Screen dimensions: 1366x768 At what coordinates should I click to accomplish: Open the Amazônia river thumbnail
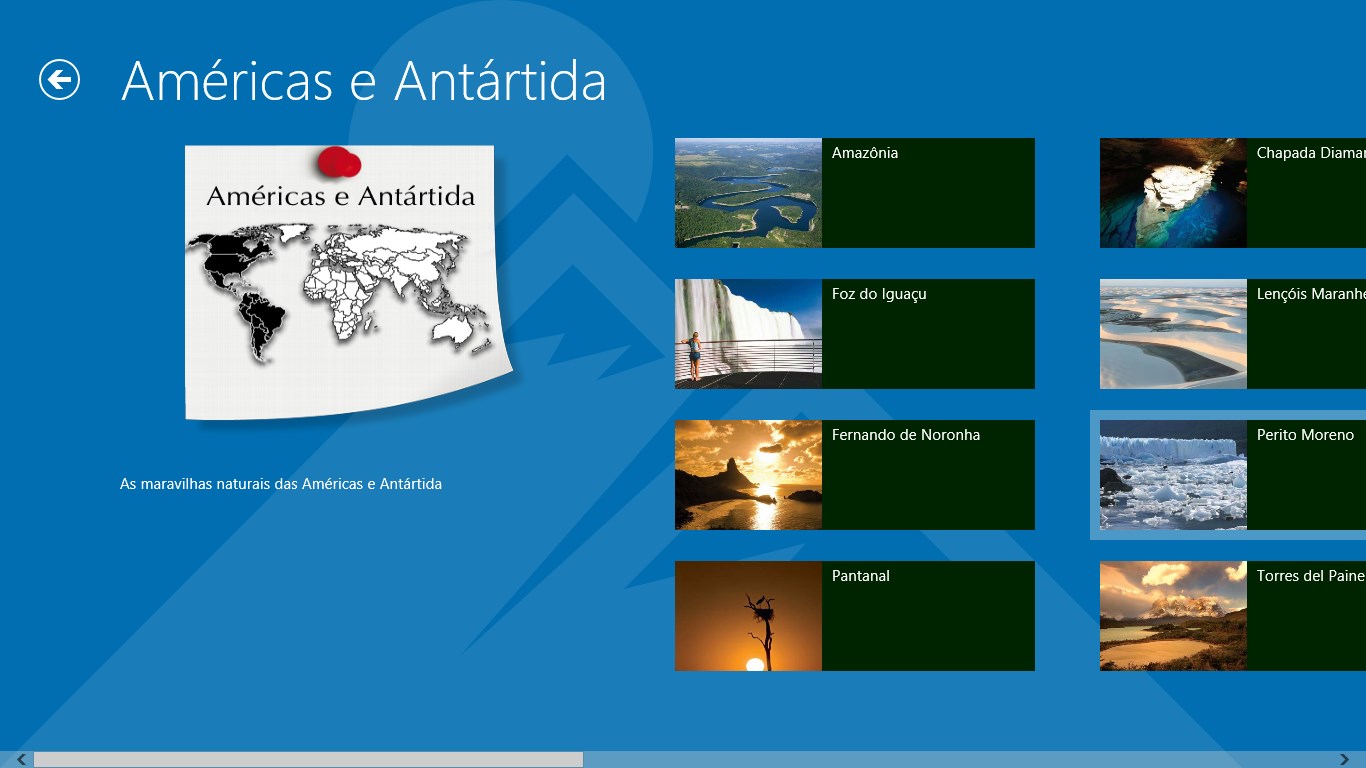(748, 193)
